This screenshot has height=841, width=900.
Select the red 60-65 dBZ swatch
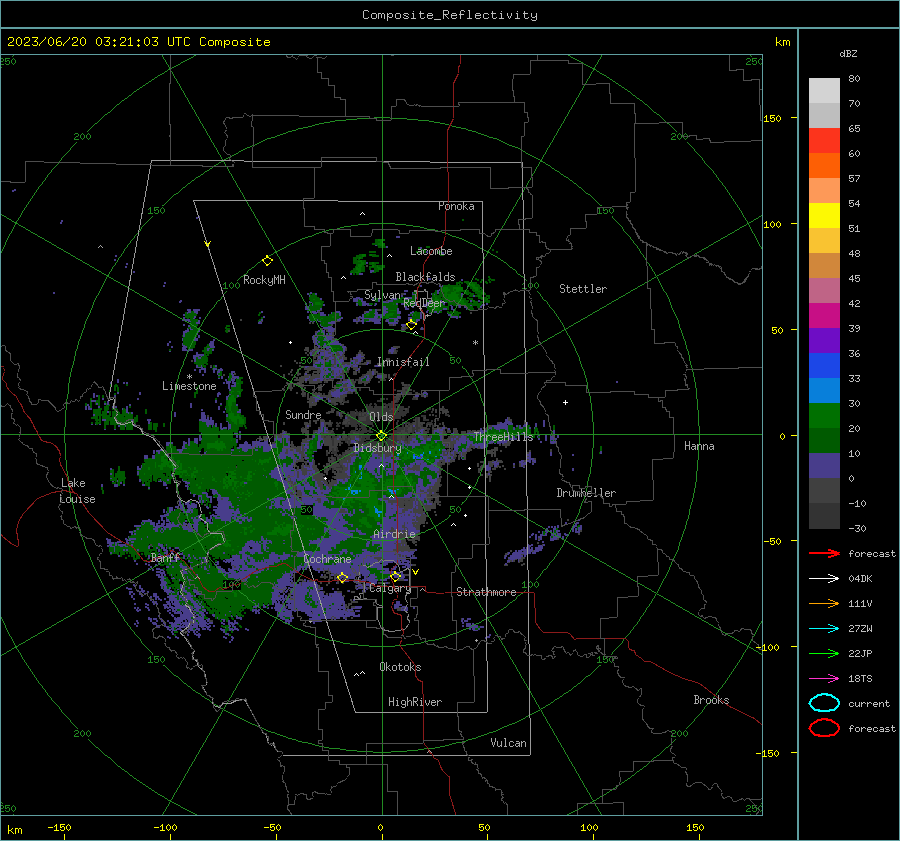[x=824, y=141]
